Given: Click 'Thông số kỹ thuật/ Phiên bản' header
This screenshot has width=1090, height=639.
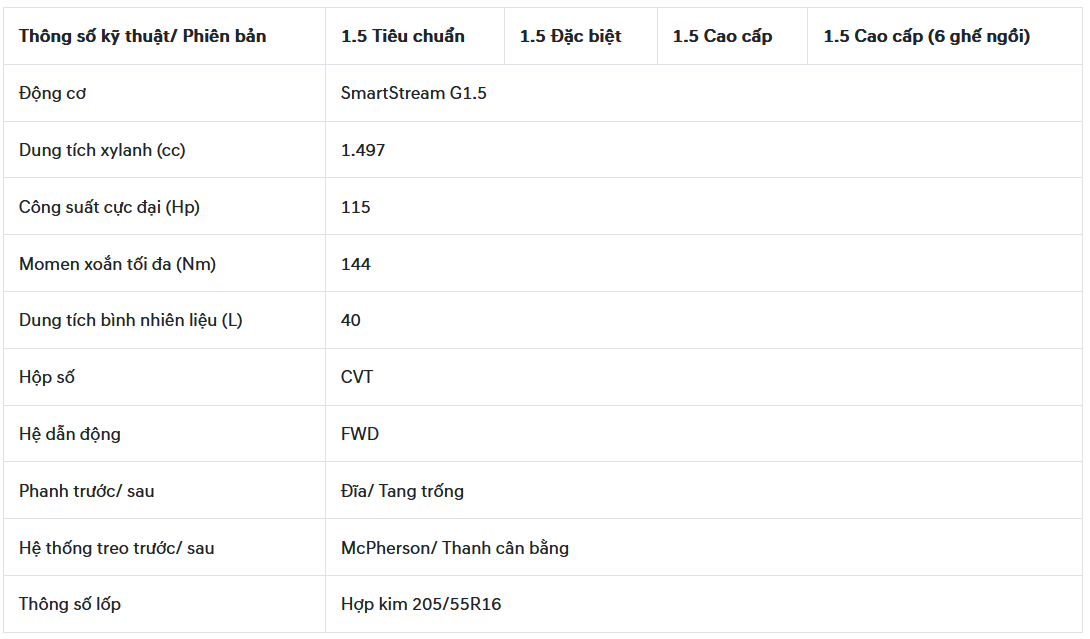Looking at the screenshot, I should coord(143,36).
